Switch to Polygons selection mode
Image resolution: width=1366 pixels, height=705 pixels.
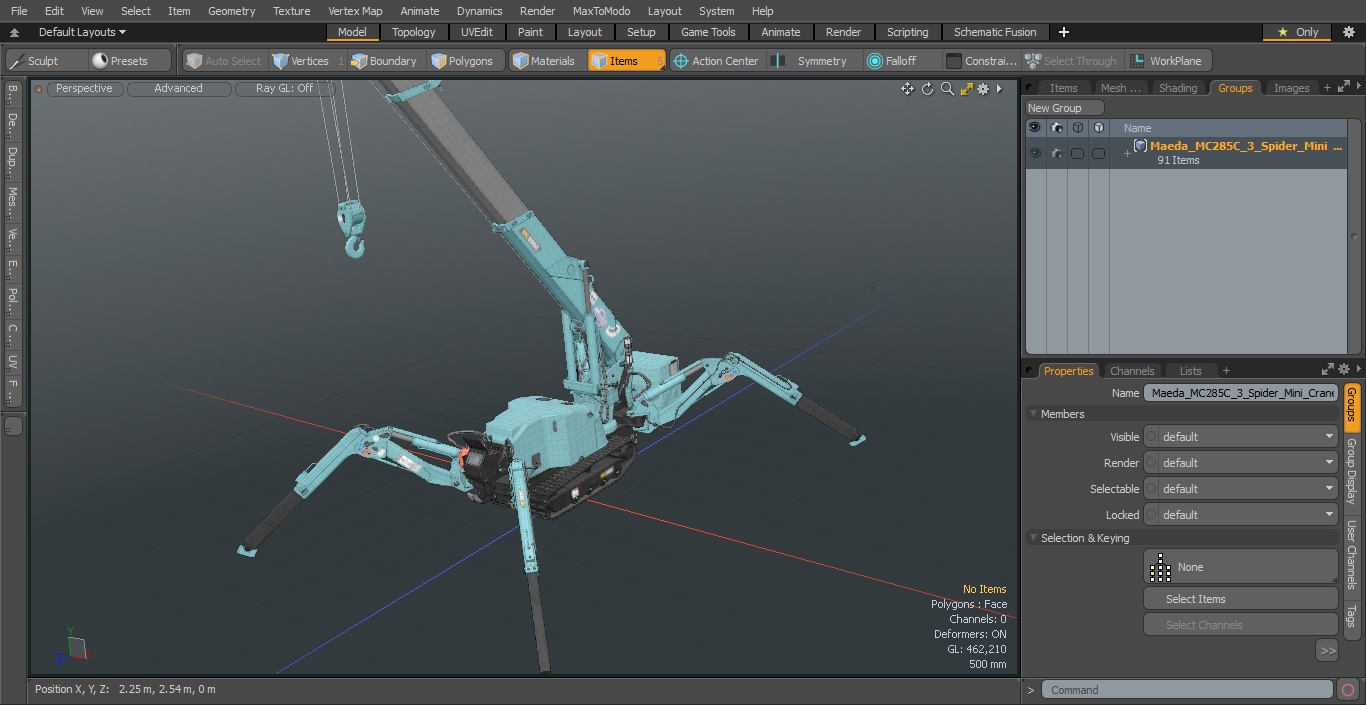coord(462,61)
